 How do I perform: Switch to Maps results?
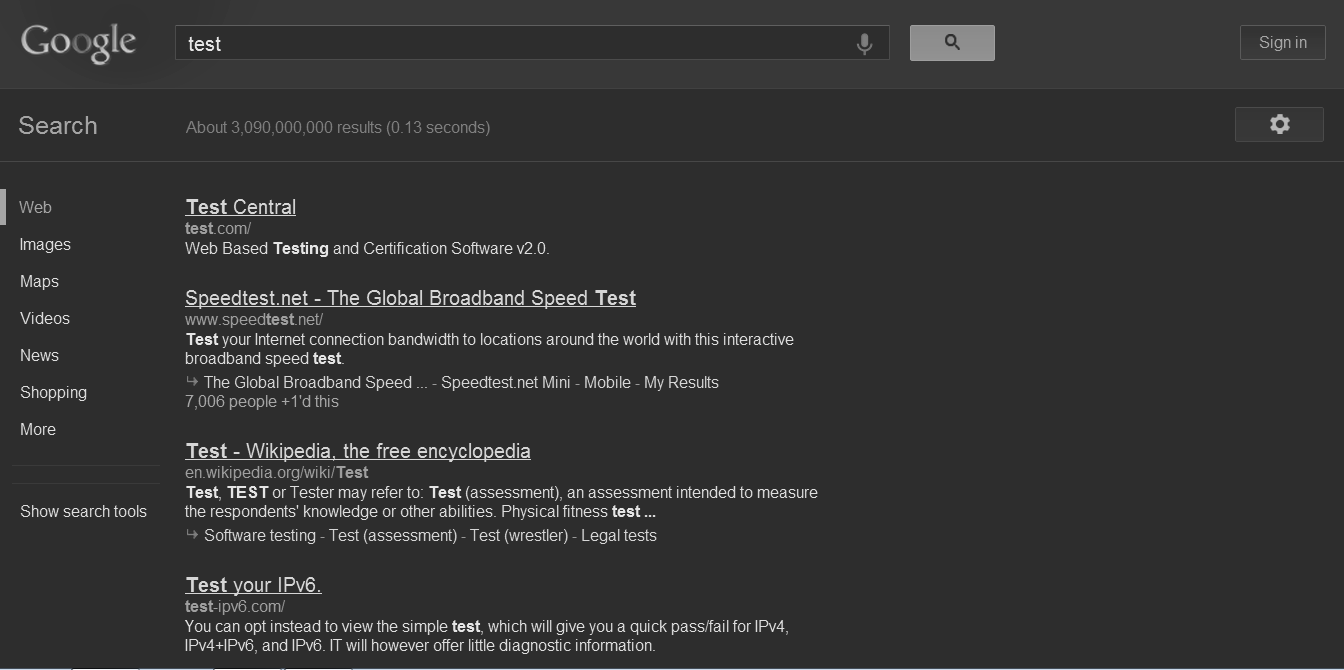point(39,281)
